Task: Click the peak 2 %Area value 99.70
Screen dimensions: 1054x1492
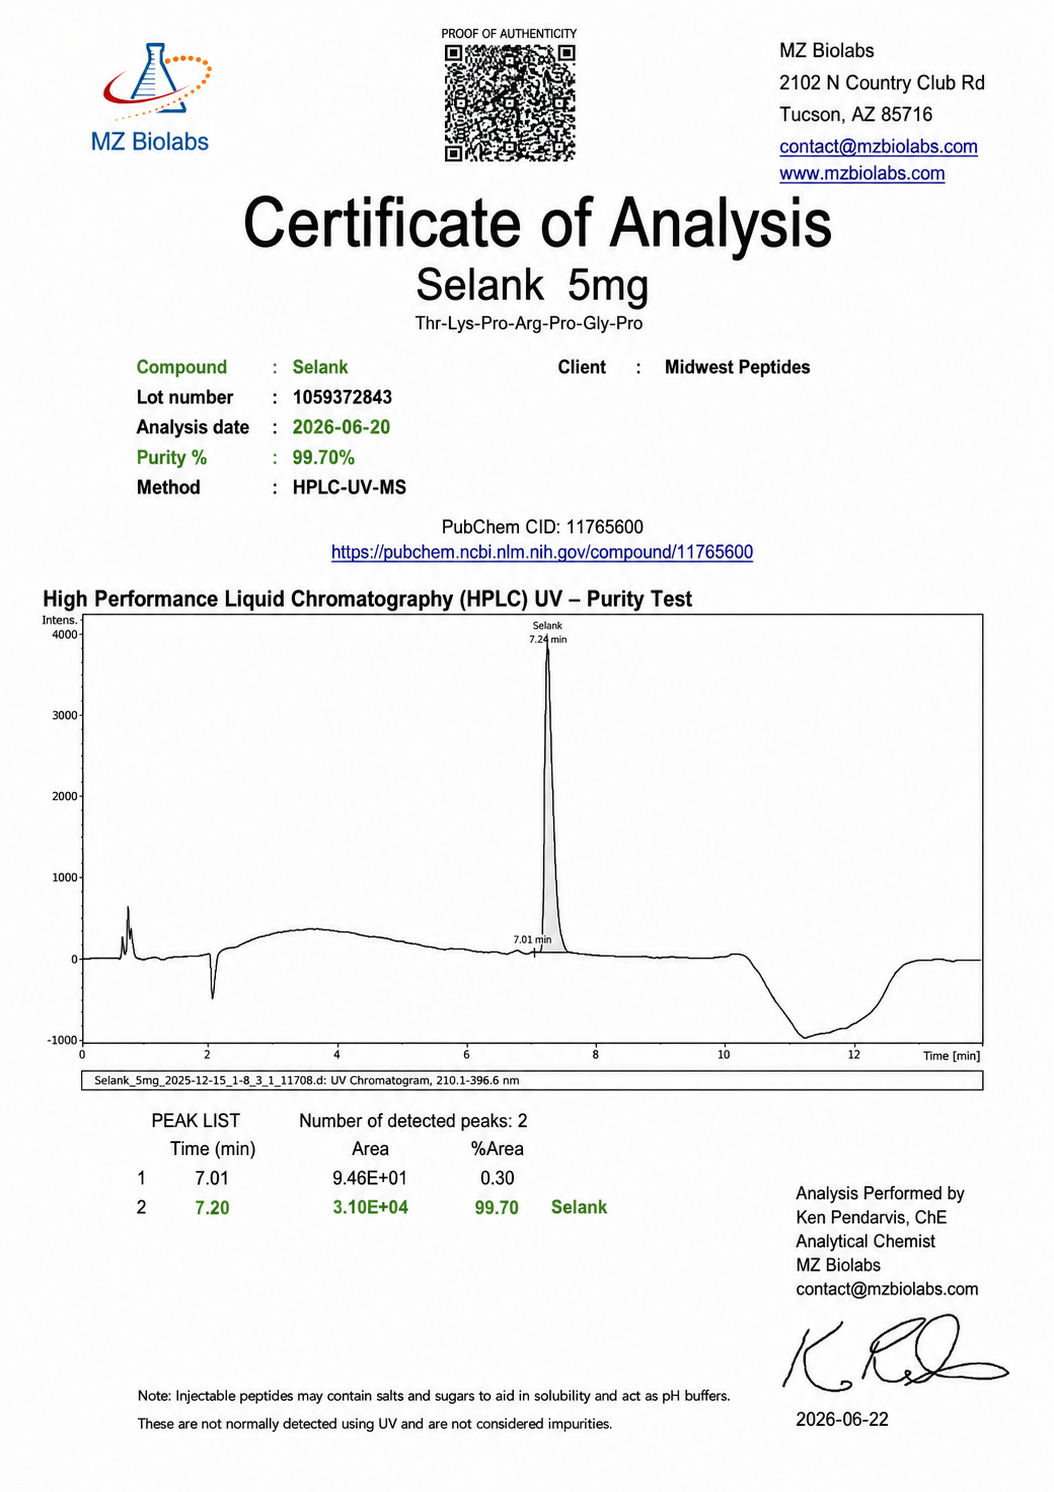Action: (x=497, y=1208)
